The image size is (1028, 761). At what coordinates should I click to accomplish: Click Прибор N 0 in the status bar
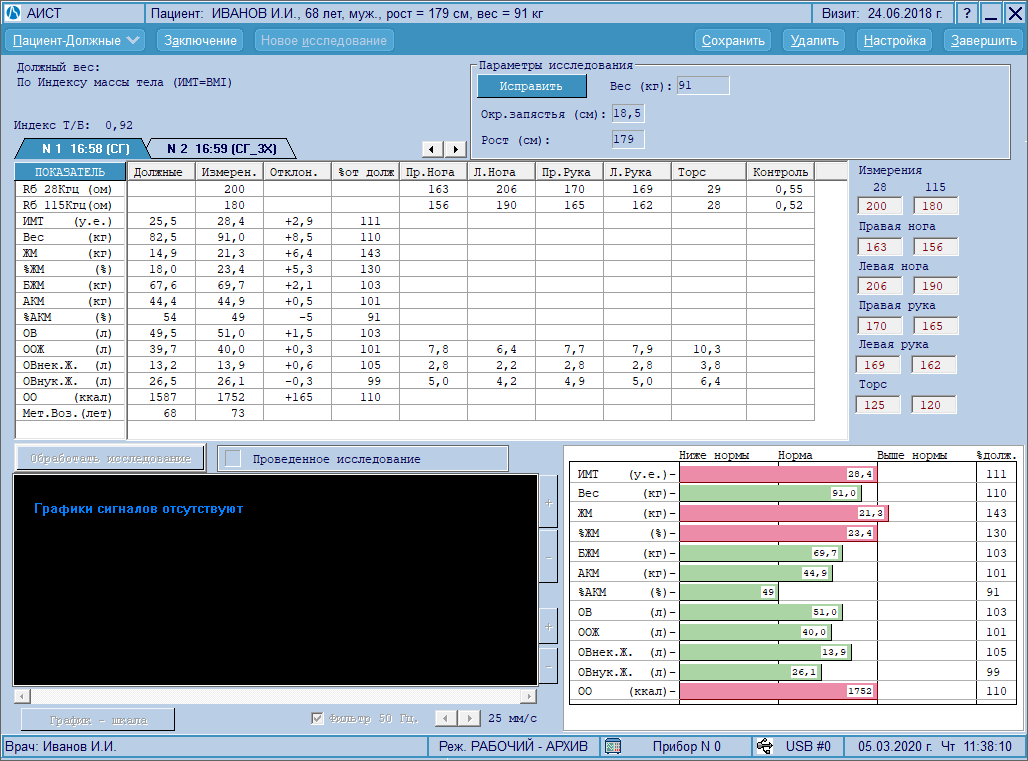coord(686,747)
